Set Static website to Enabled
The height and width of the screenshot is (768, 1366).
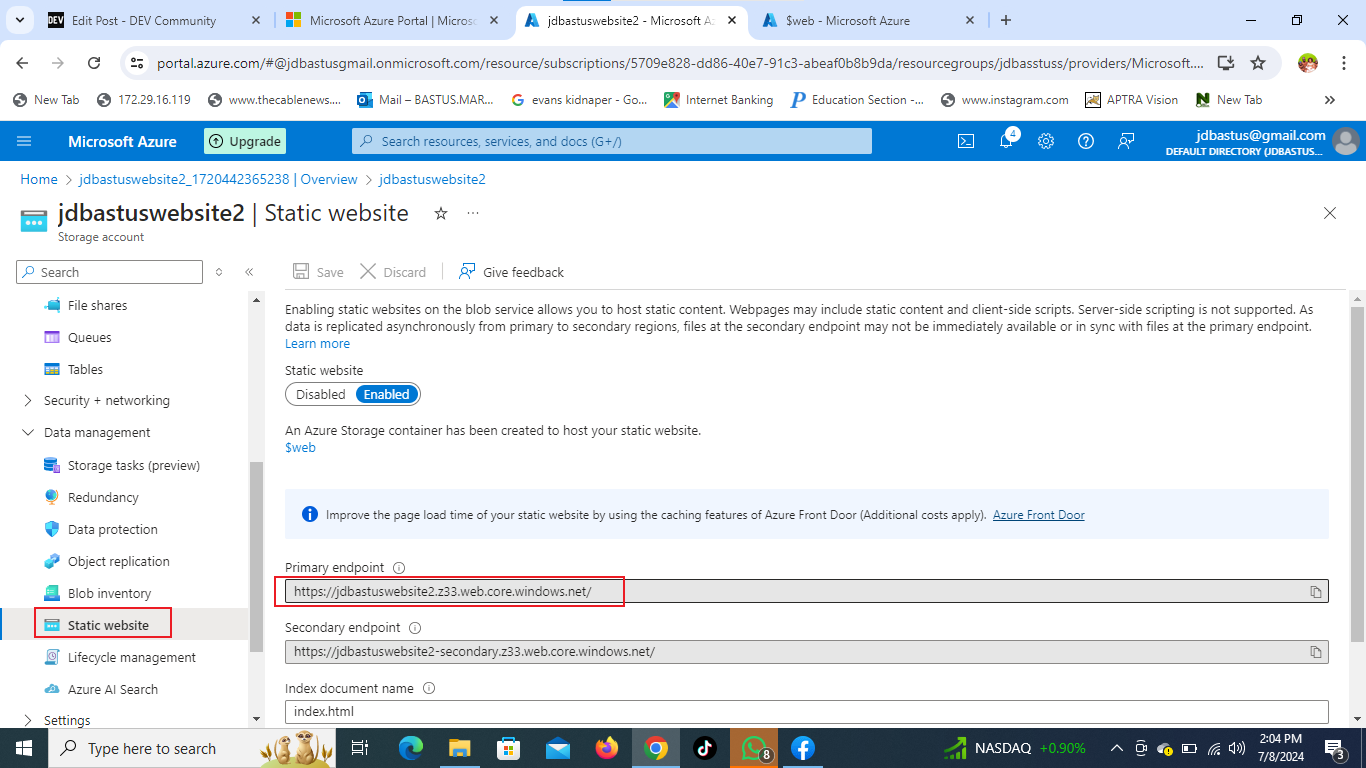point(387,394)
